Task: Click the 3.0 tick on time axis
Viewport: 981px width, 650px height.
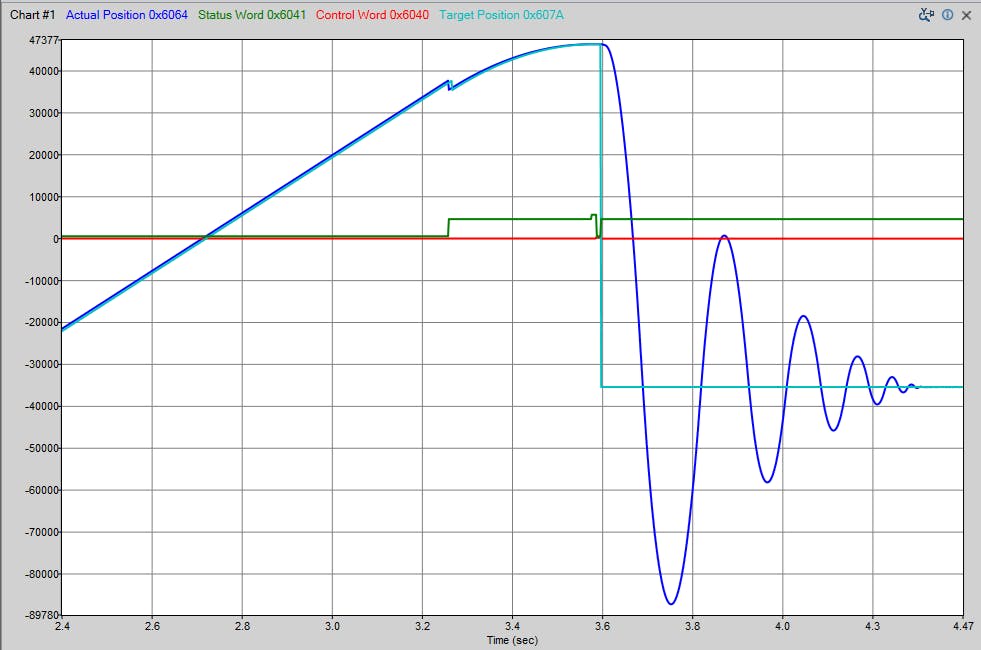Action: [332, 627]
